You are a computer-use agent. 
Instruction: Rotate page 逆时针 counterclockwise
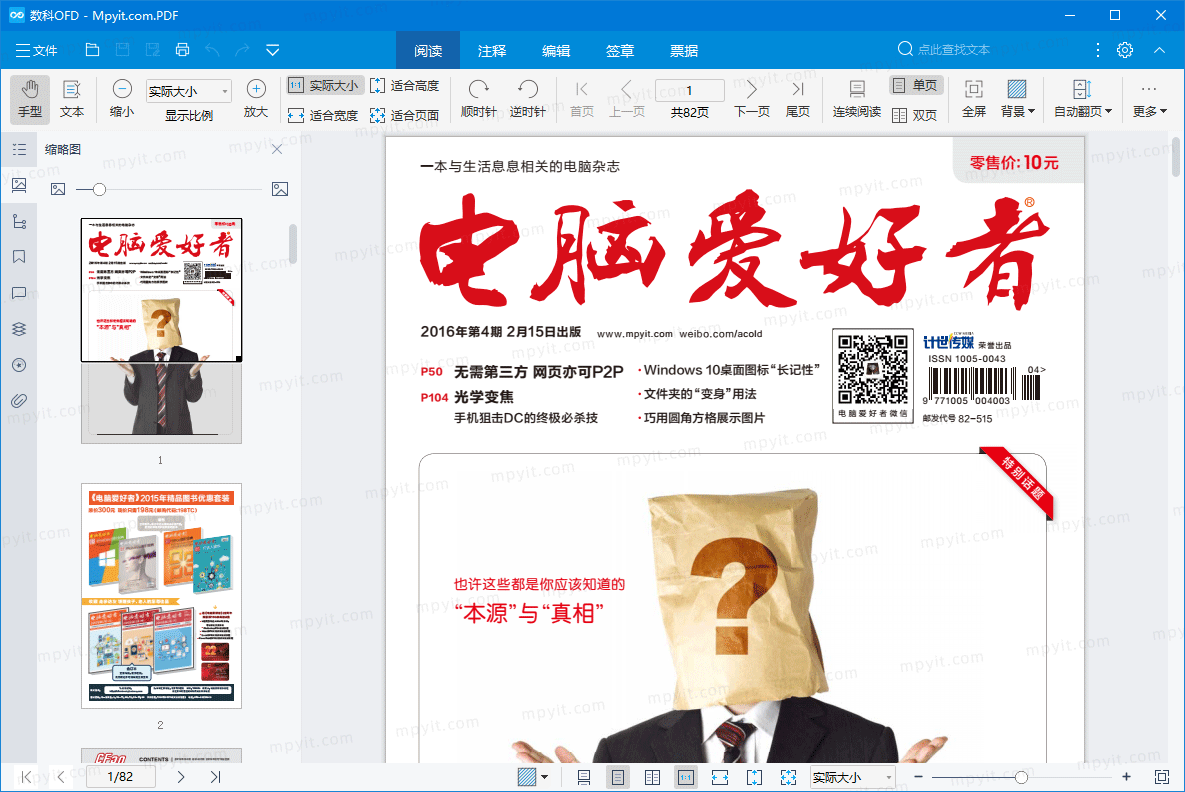coord(528,99)
